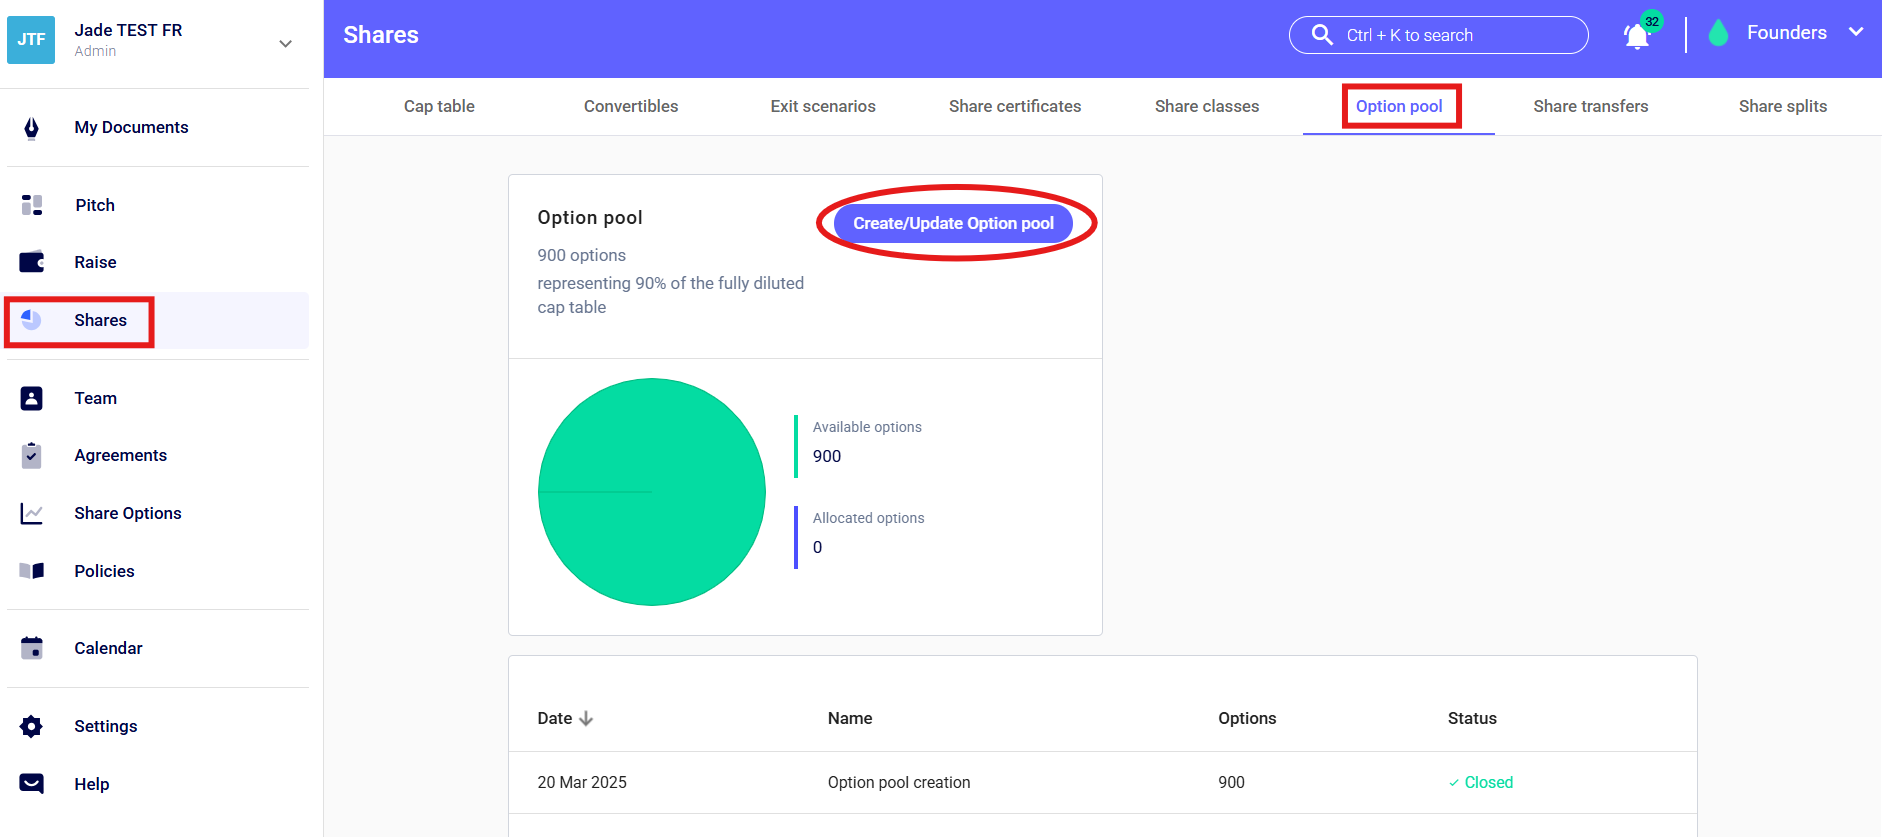Open Settings via the gear icon
The width and height of the screenshot is (1882, 837).
(32, 726)
